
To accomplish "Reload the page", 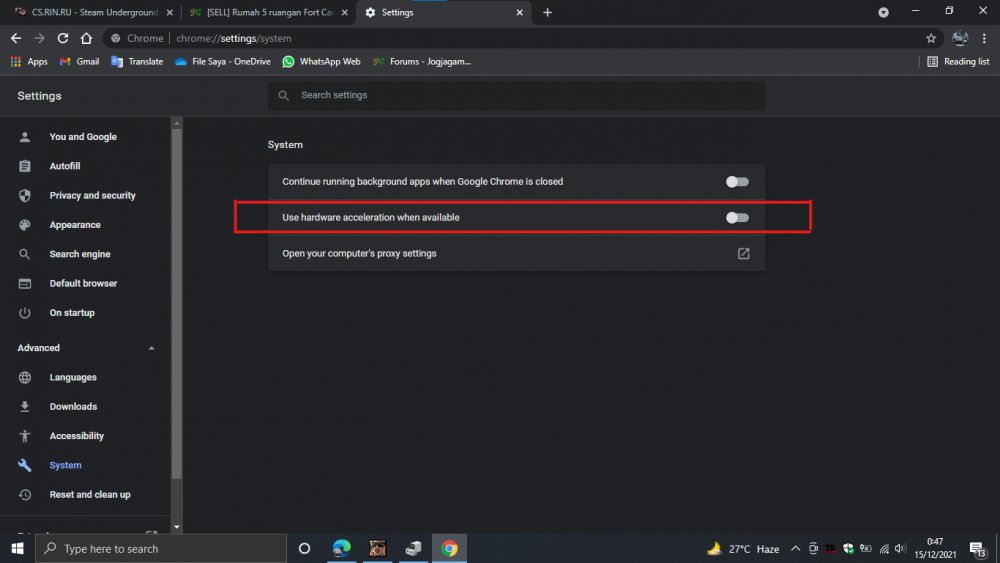I will pyautogui.click(x=62, y=38).
